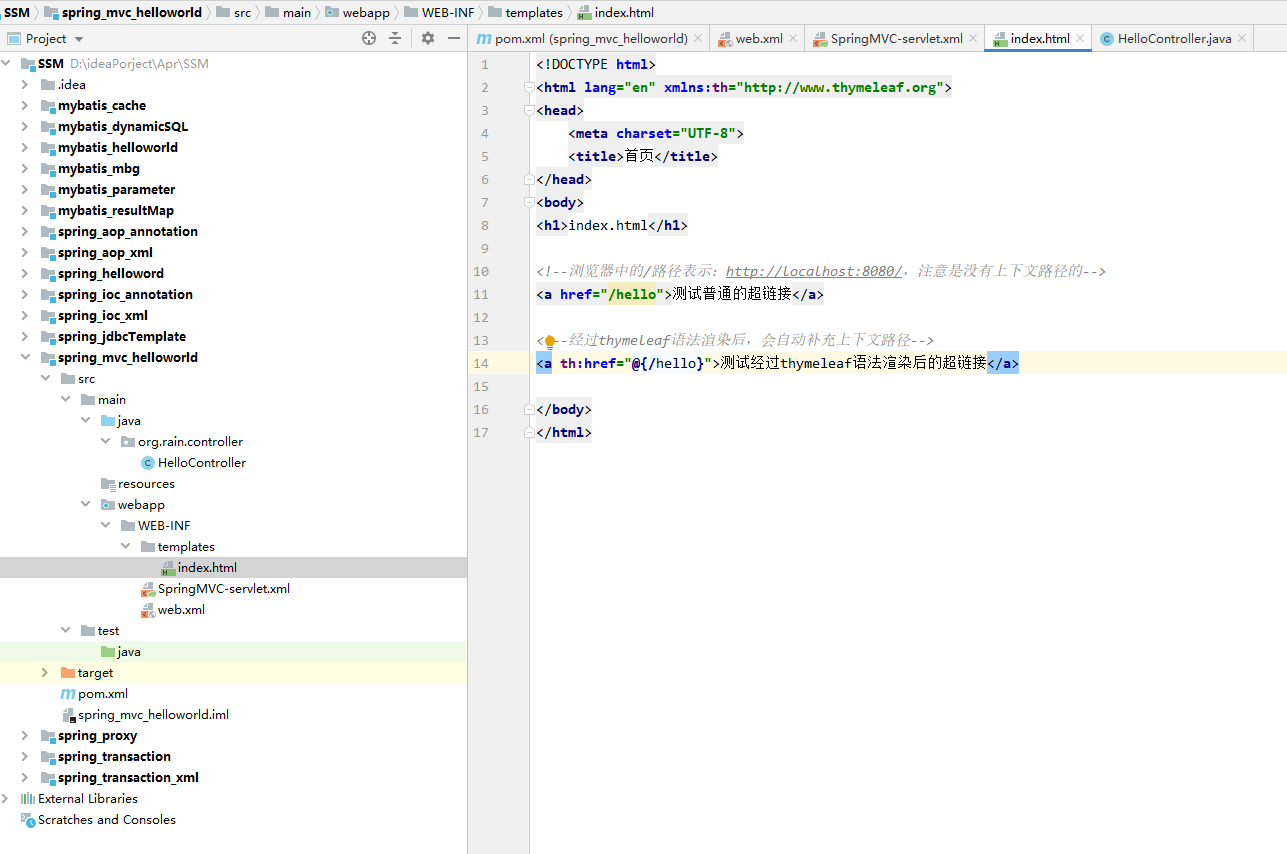Close the pom.xml editor tab

[x=699, y=39]
